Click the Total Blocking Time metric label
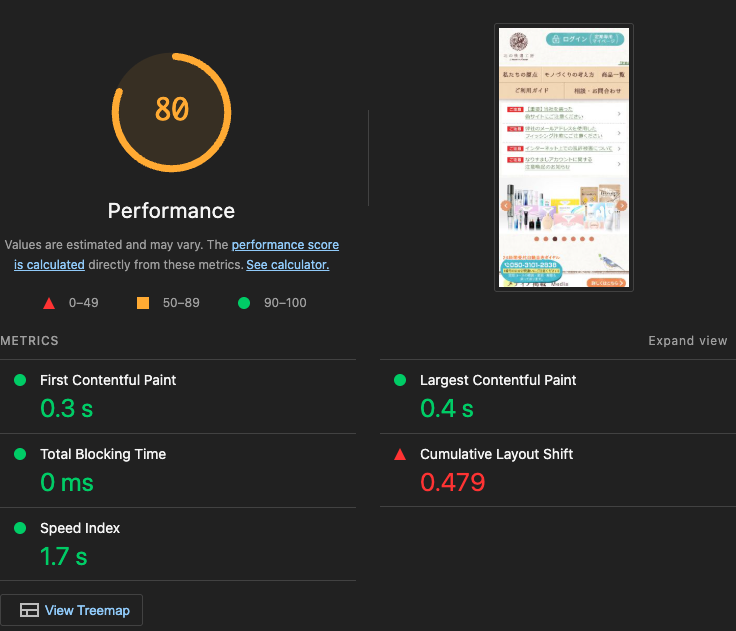This screenshot has height=631, width=736. pos(103,454)
